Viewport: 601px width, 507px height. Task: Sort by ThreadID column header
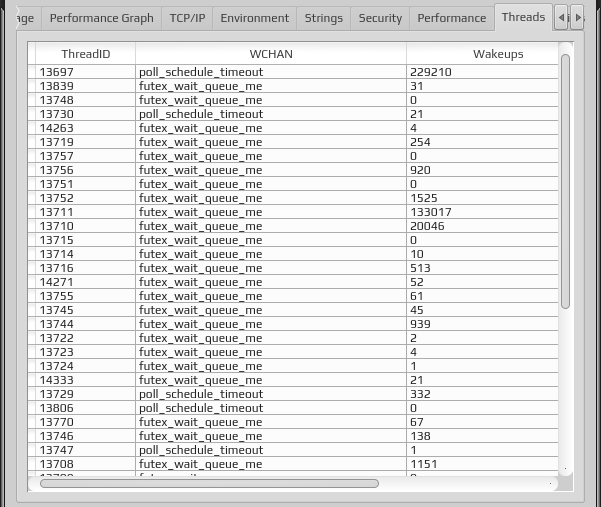[x=85, y=54]
